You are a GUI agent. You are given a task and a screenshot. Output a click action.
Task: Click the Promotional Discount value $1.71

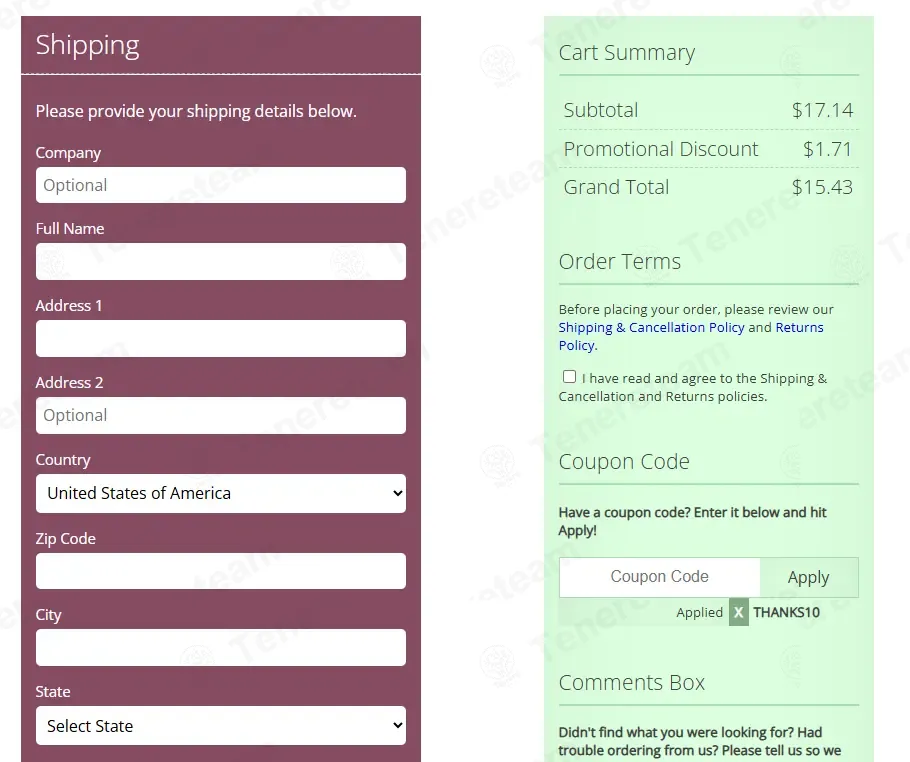pos(827,149)
